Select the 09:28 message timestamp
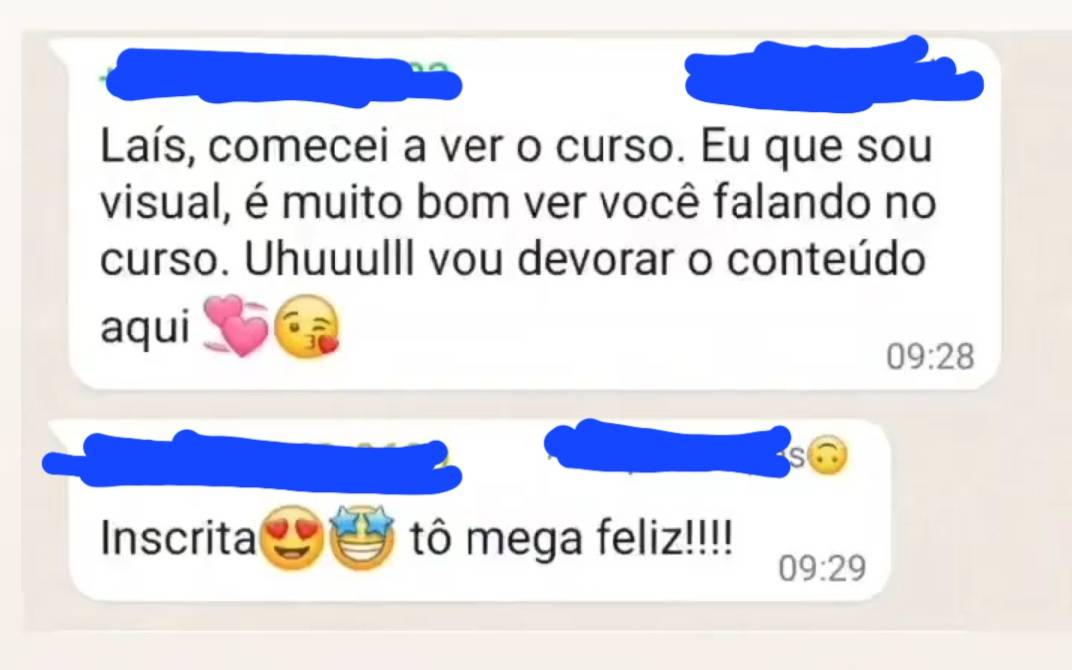The image size is (1072, 670). [930, 357]
